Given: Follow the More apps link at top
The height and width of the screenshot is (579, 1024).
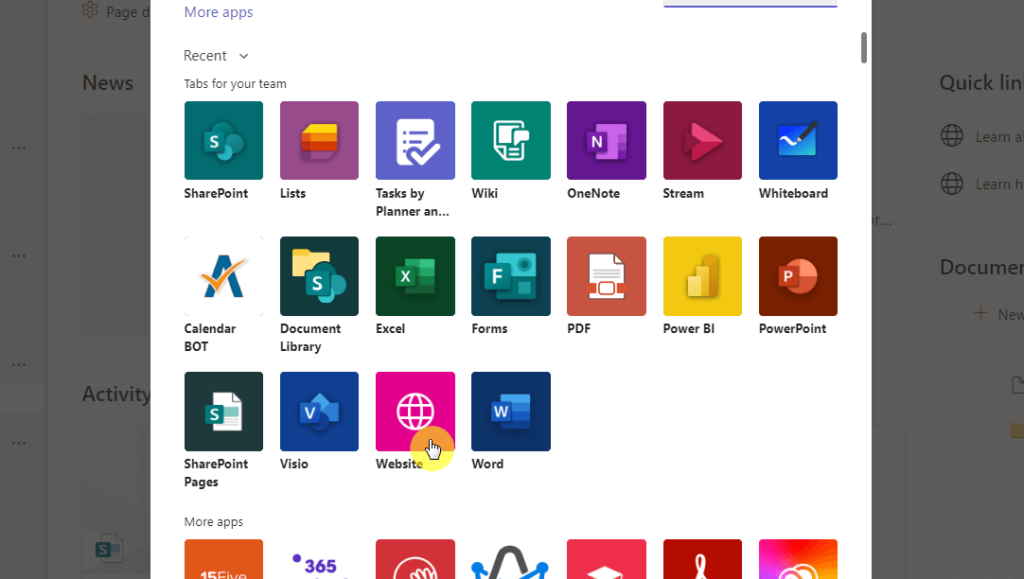Looking at the screenshot, I should pyautogui.click(x=218, y=12).
